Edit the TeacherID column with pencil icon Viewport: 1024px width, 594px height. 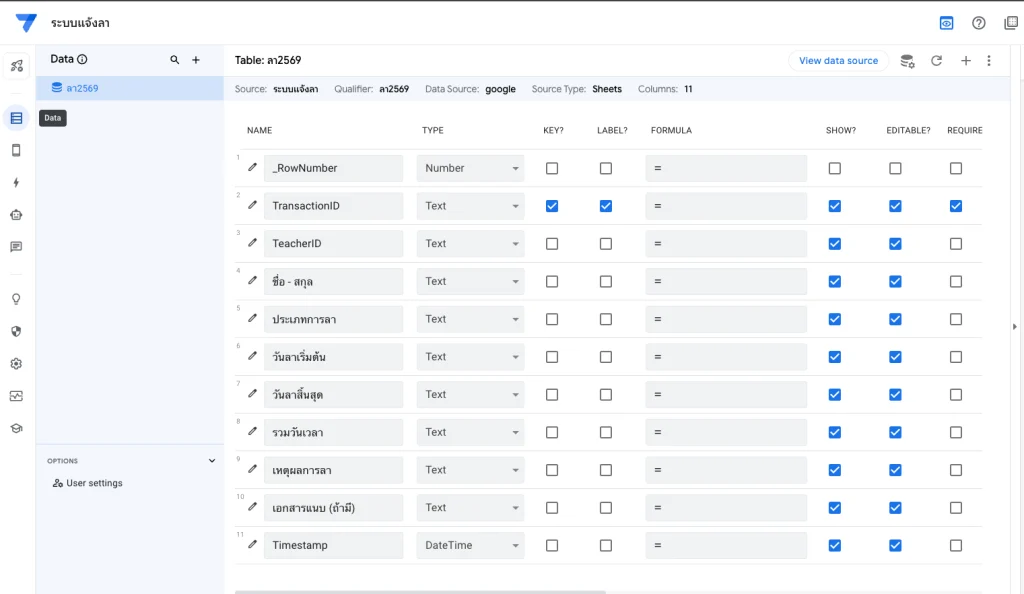tap(253, 243)
